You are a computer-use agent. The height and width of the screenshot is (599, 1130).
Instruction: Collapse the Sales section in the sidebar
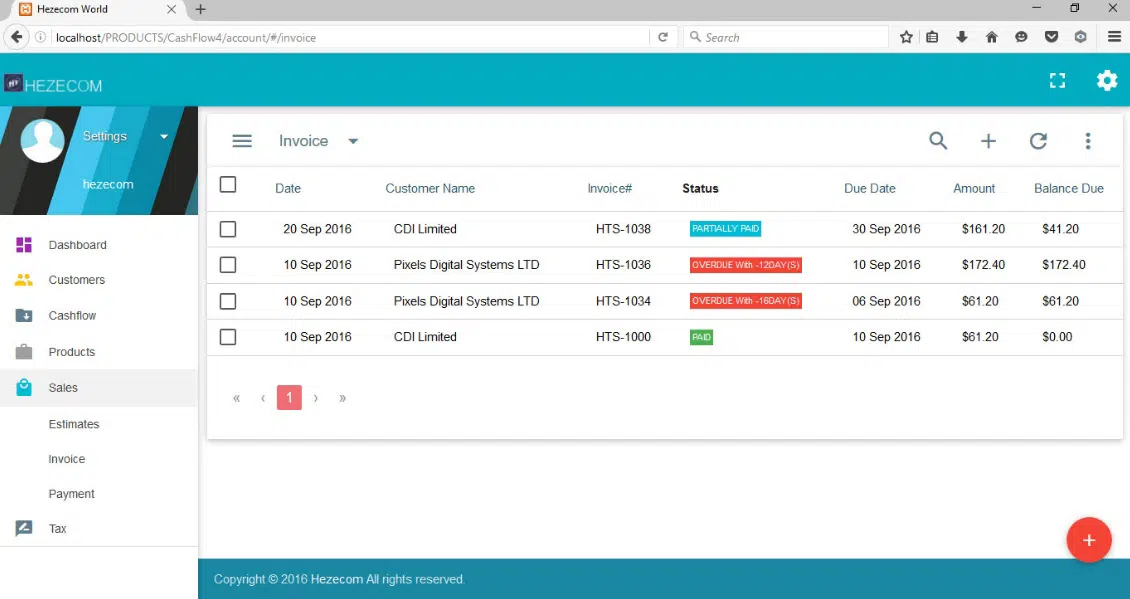(63, 388)
